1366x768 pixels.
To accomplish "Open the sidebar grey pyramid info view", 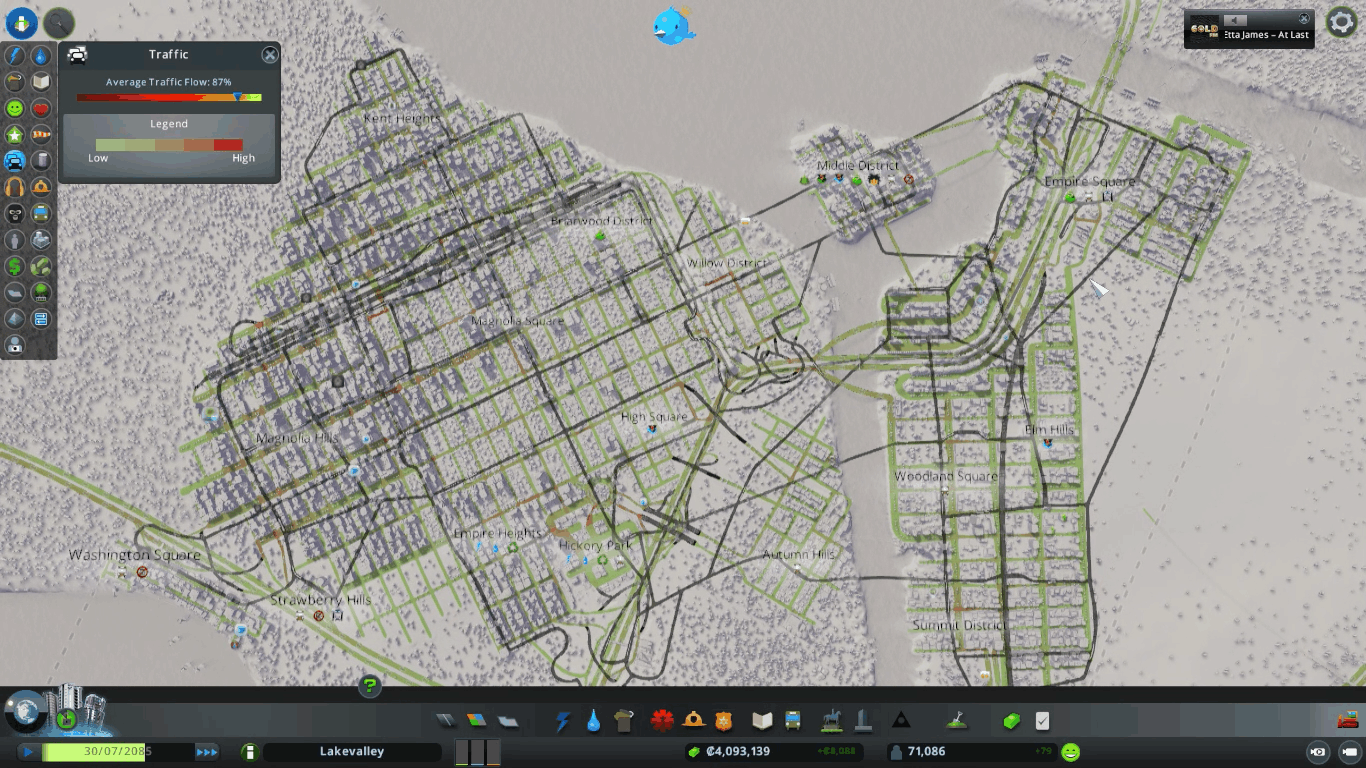I will click(15, 318).
